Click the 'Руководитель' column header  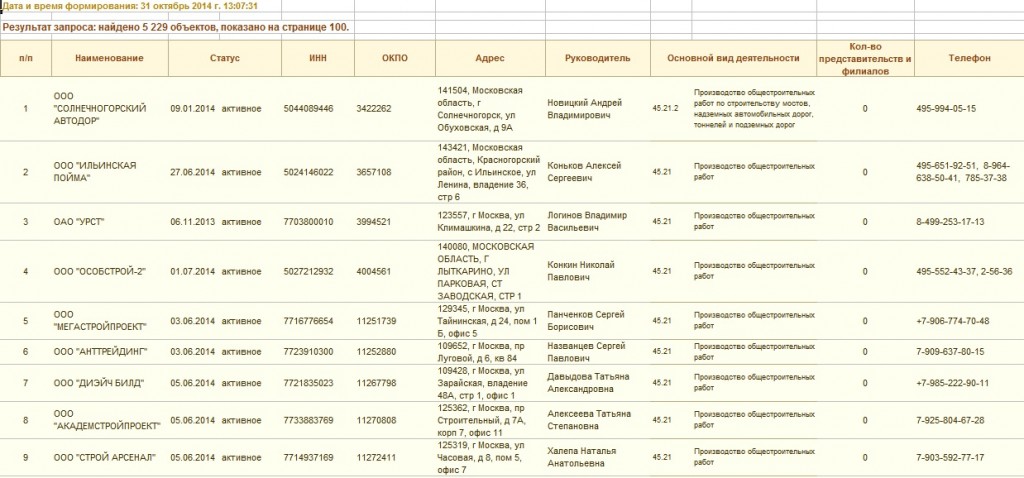click(x=597, y=59)
